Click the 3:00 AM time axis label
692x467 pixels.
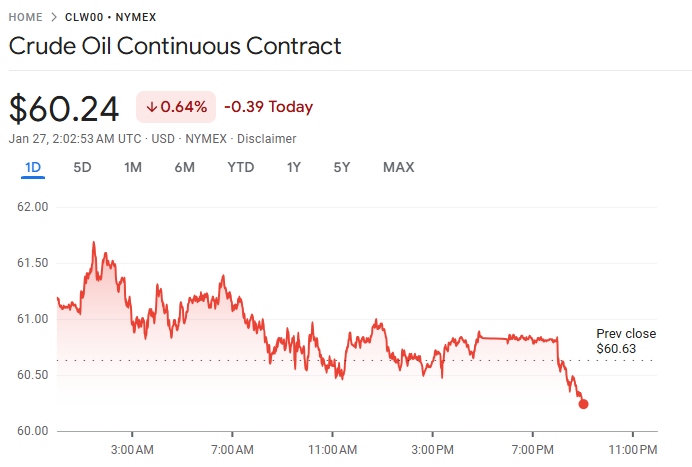(x=132, y=449)
